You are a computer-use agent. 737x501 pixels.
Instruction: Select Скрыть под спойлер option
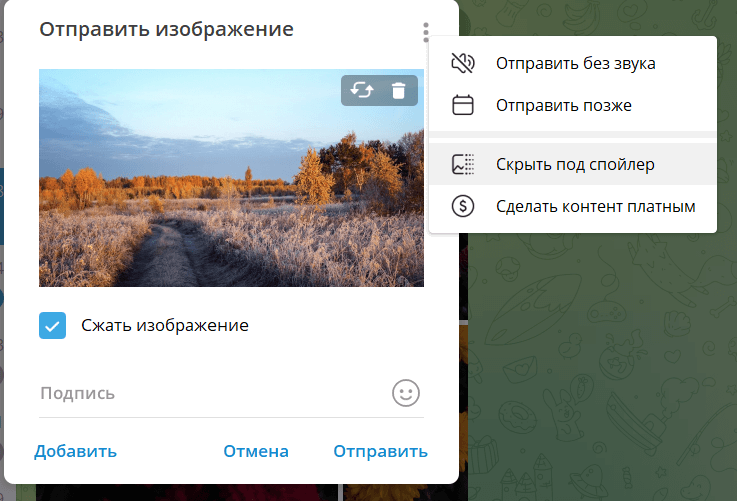click(573, 164)
